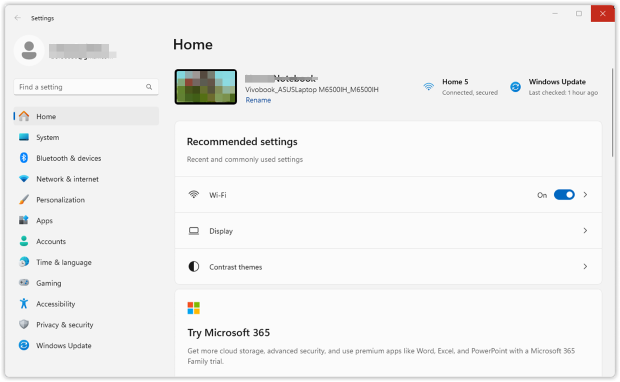Click the Recommended settings heading
620x382 pixels.
point(242,142)
